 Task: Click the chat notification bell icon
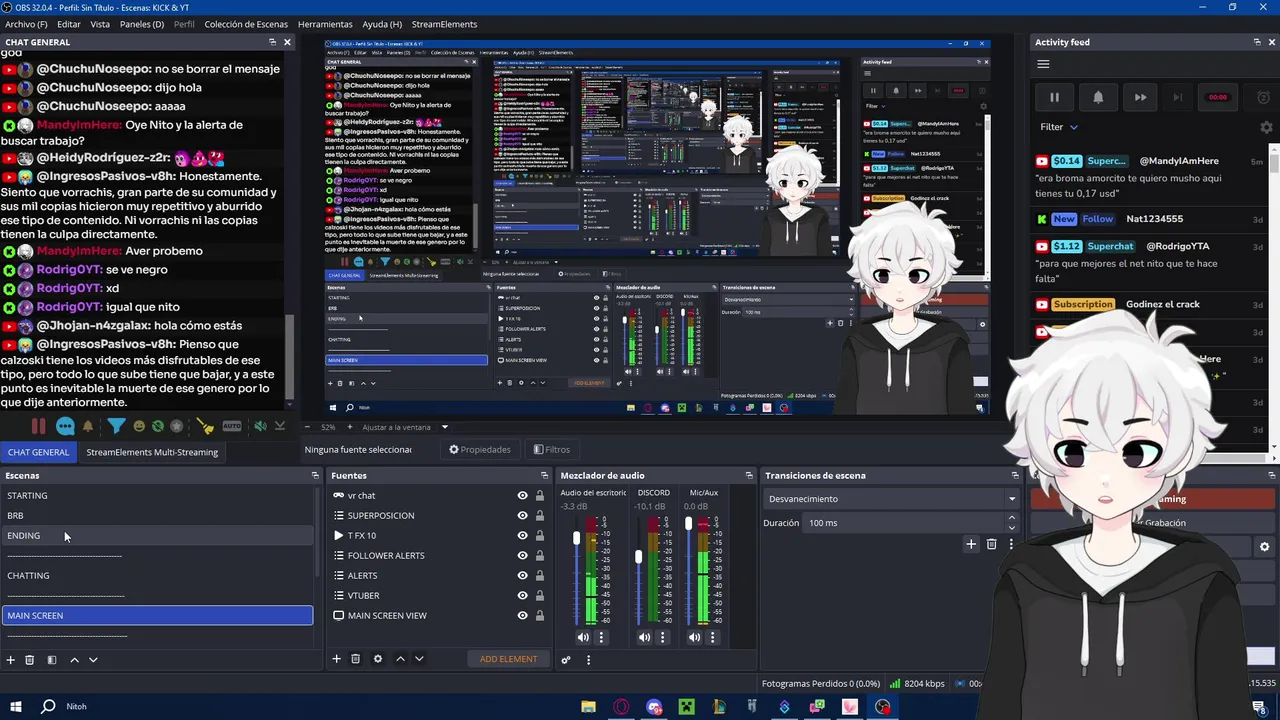coord(88,426)
